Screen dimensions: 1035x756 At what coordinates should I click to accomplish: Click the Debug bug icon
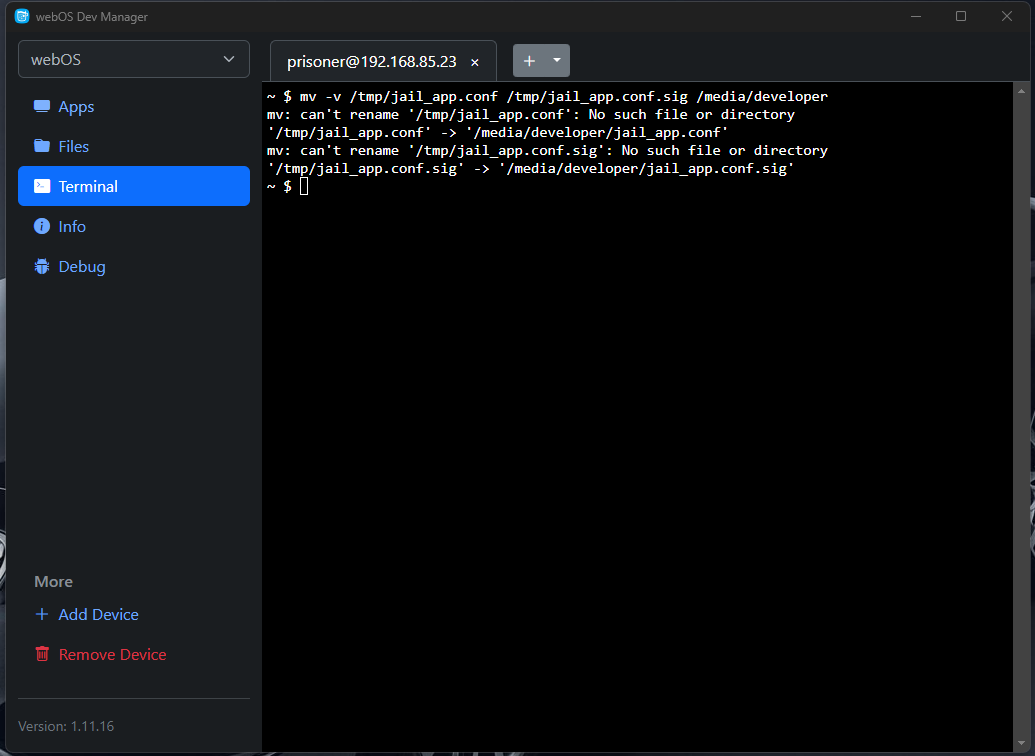click(42, 267)
